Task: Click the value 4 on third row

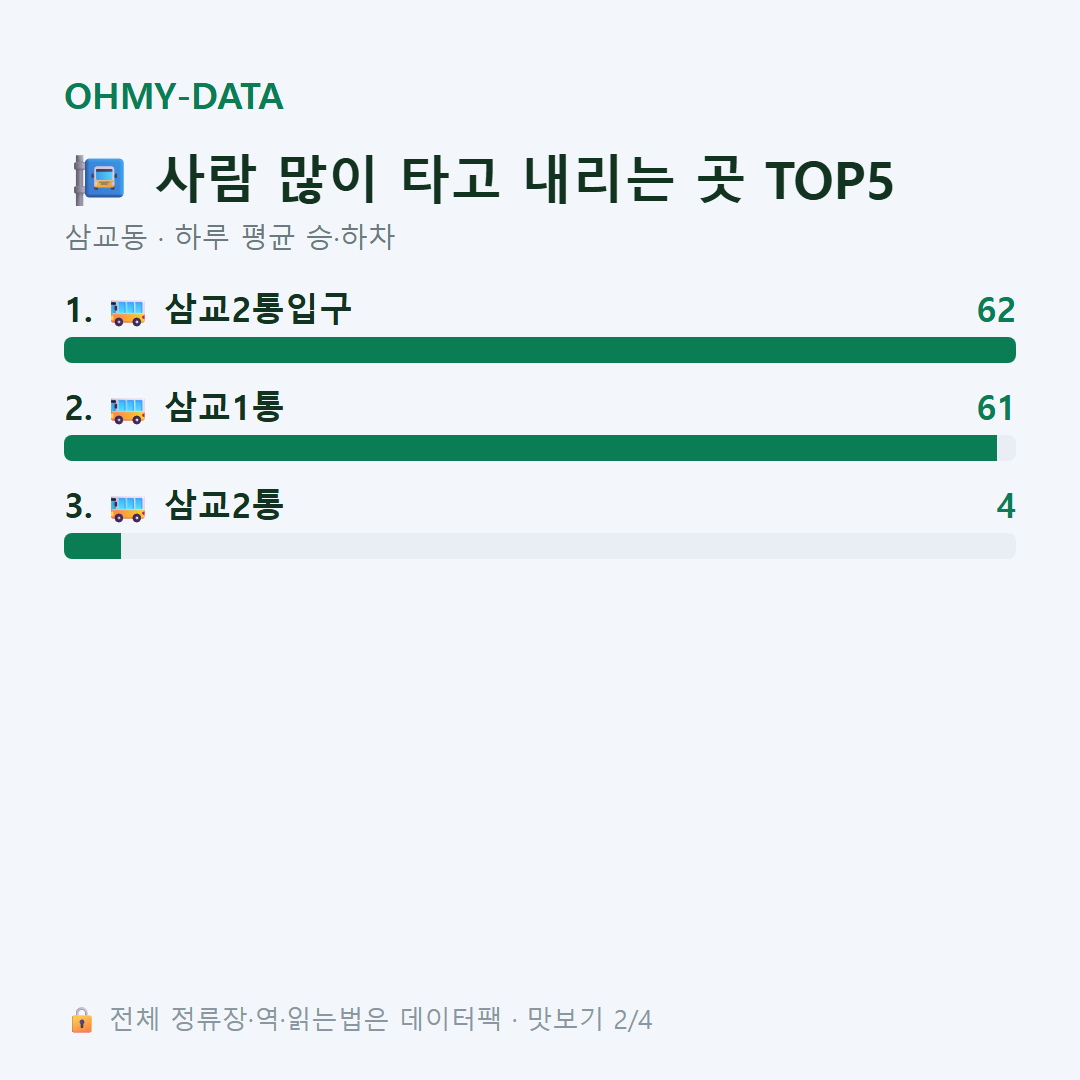Action: [x=1006, y=506]
